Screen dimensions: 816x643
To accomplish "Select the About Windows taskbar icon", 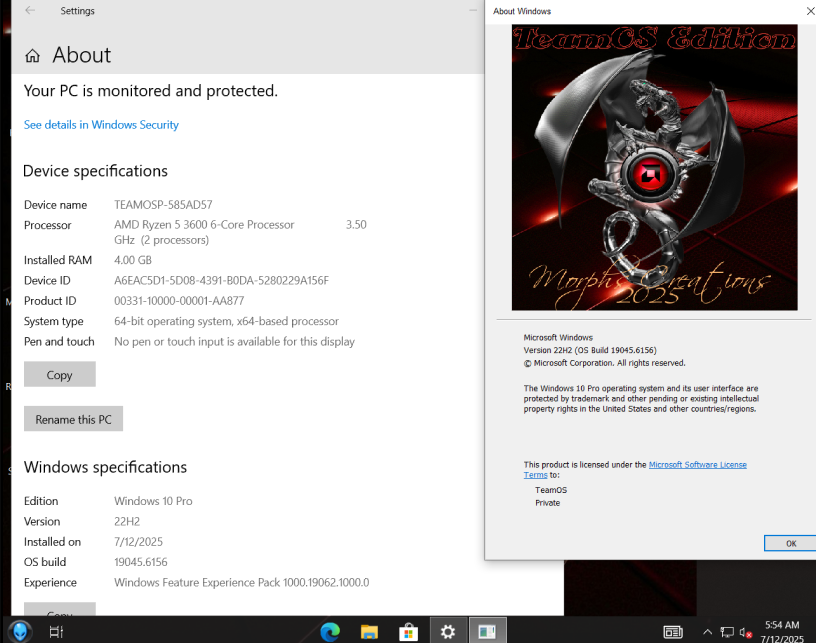I will pos(487,631).
